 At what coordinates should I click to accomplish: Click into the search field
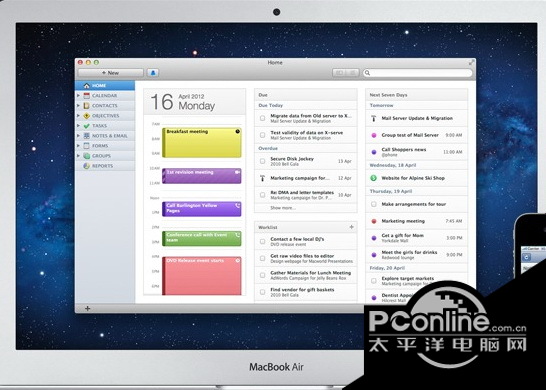click(x=418, y=73)
